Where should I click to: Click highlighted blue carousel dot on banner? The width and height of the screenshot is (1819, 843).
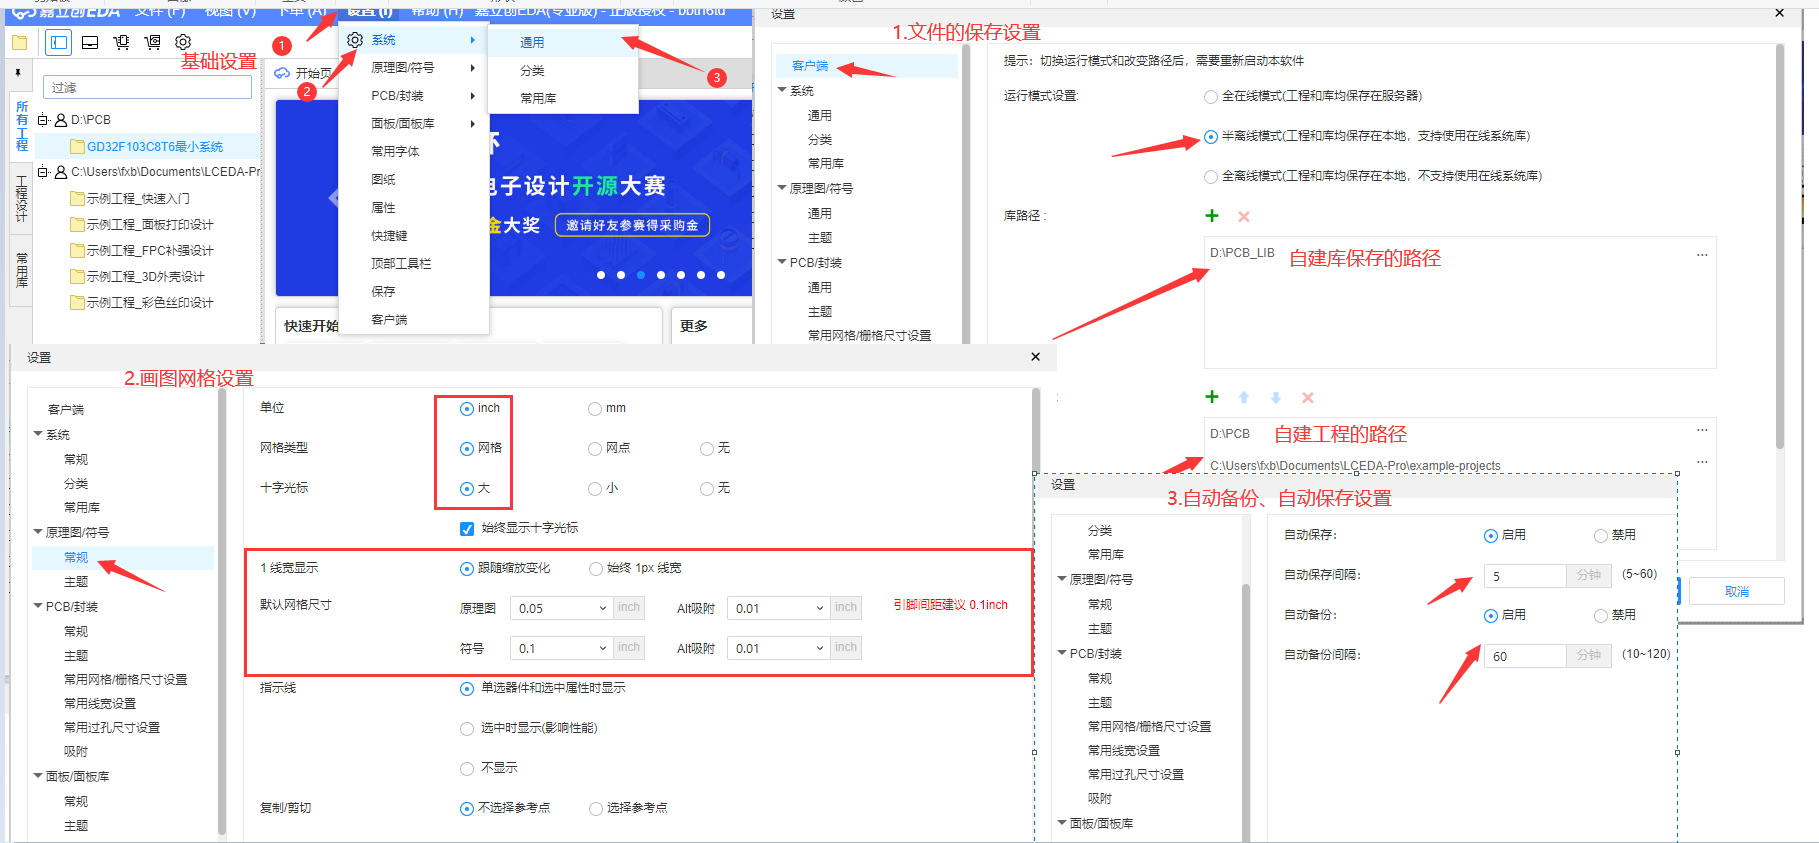click(641, 274)
